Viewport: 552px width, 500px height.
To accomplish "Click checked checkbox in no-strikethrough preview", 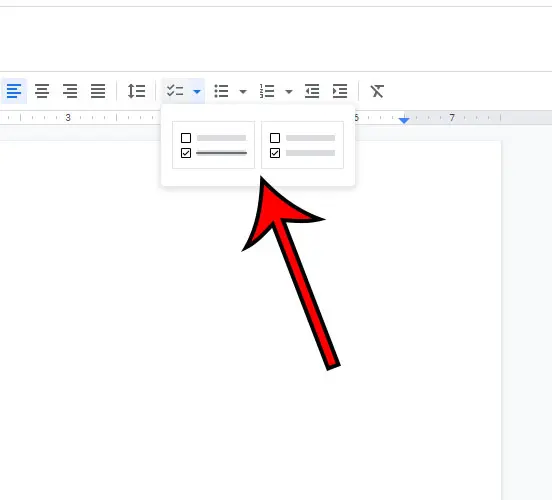I will [275, 153].
